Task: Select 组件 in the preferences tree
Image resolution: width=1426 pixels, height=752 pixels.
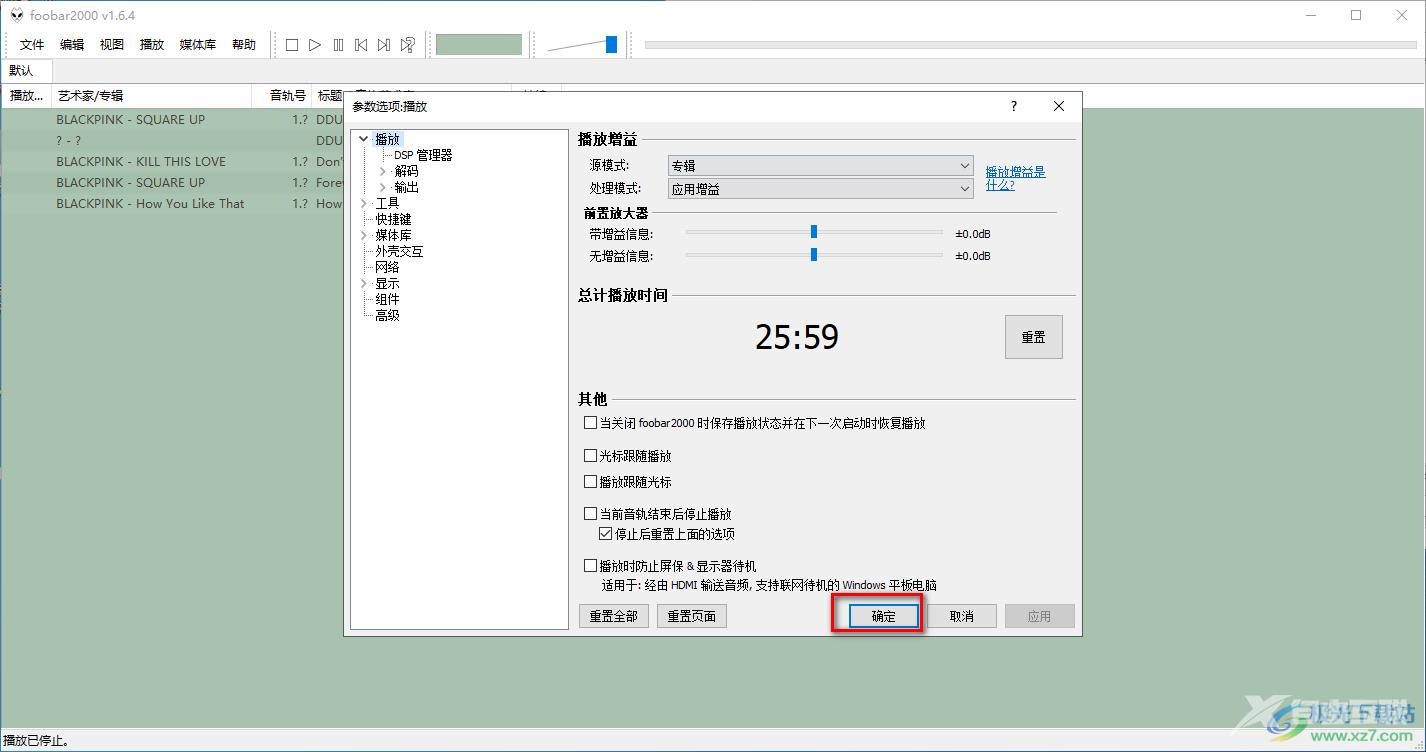Action: [x=387, y=299]
